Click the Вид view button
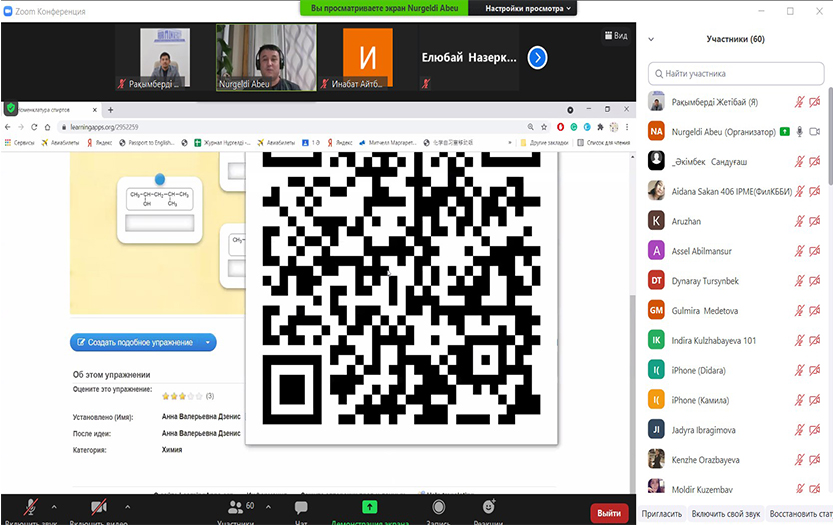833x525 pixels. tap(616, 36)
